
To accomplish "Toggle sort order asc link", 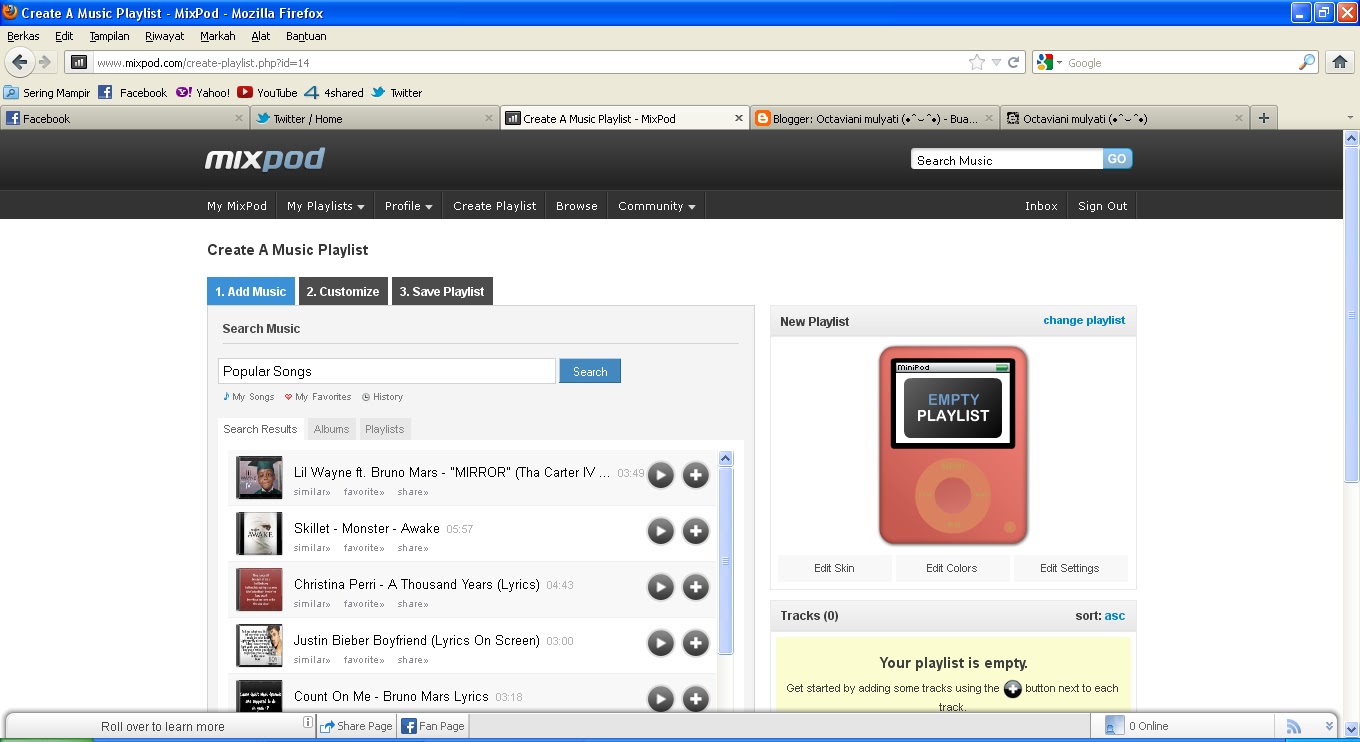I will click(1115, 616).
